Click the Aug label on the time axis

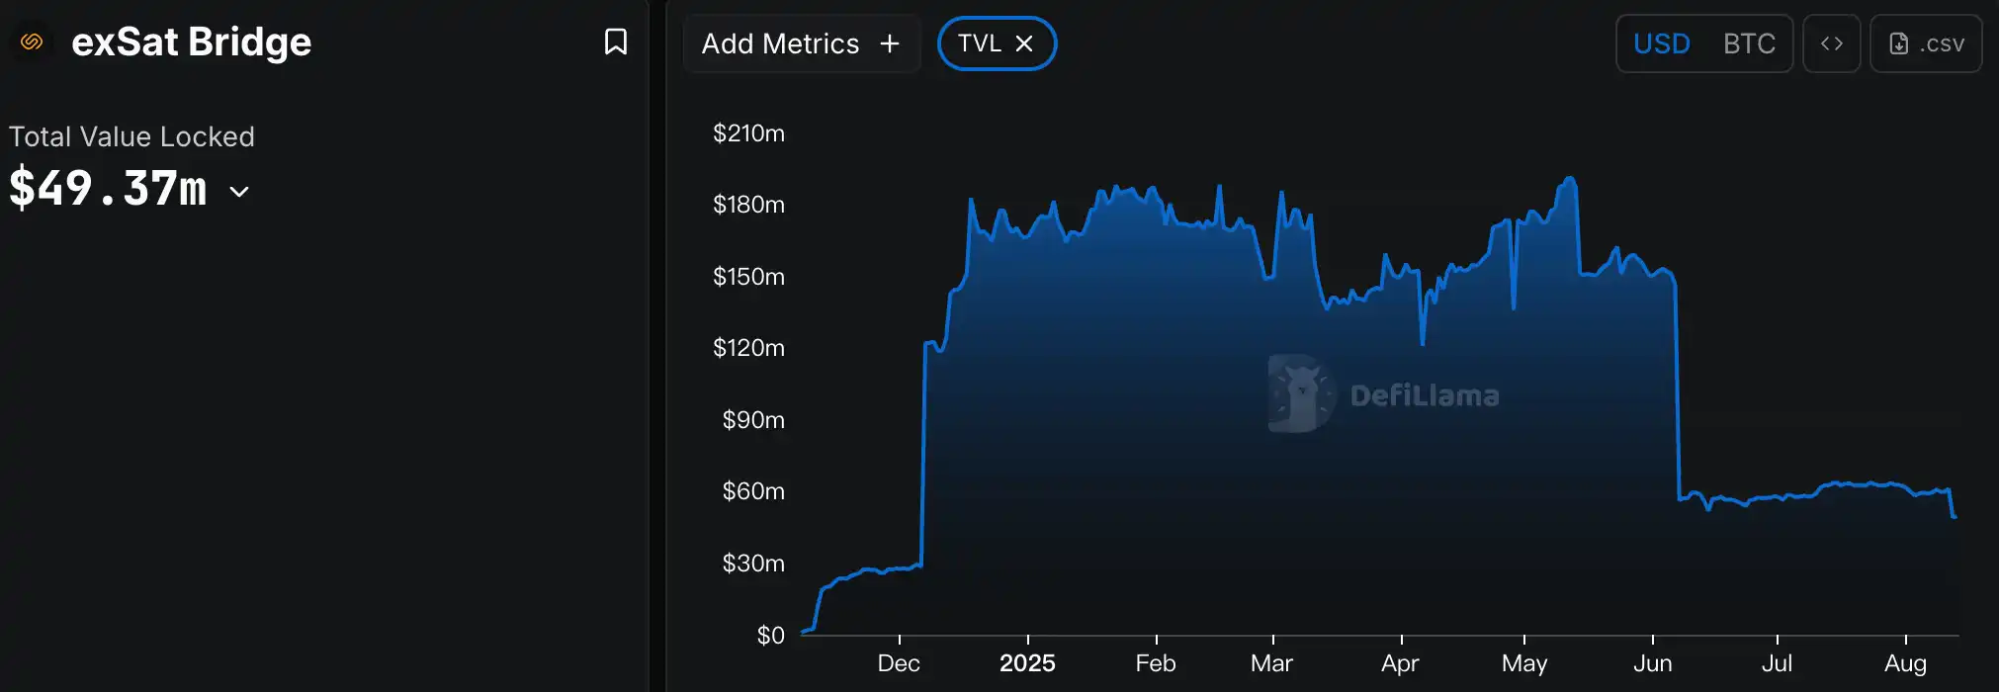pos(1905,663)
